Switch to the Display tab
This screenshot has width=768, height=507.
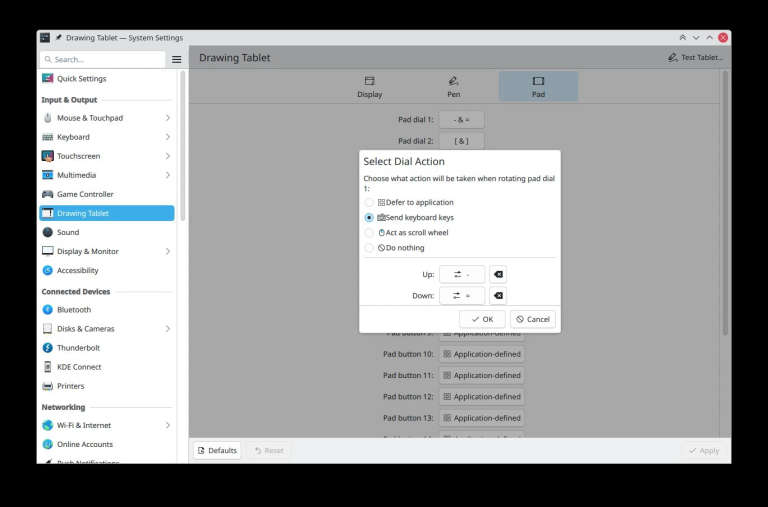tap(369, 86)
